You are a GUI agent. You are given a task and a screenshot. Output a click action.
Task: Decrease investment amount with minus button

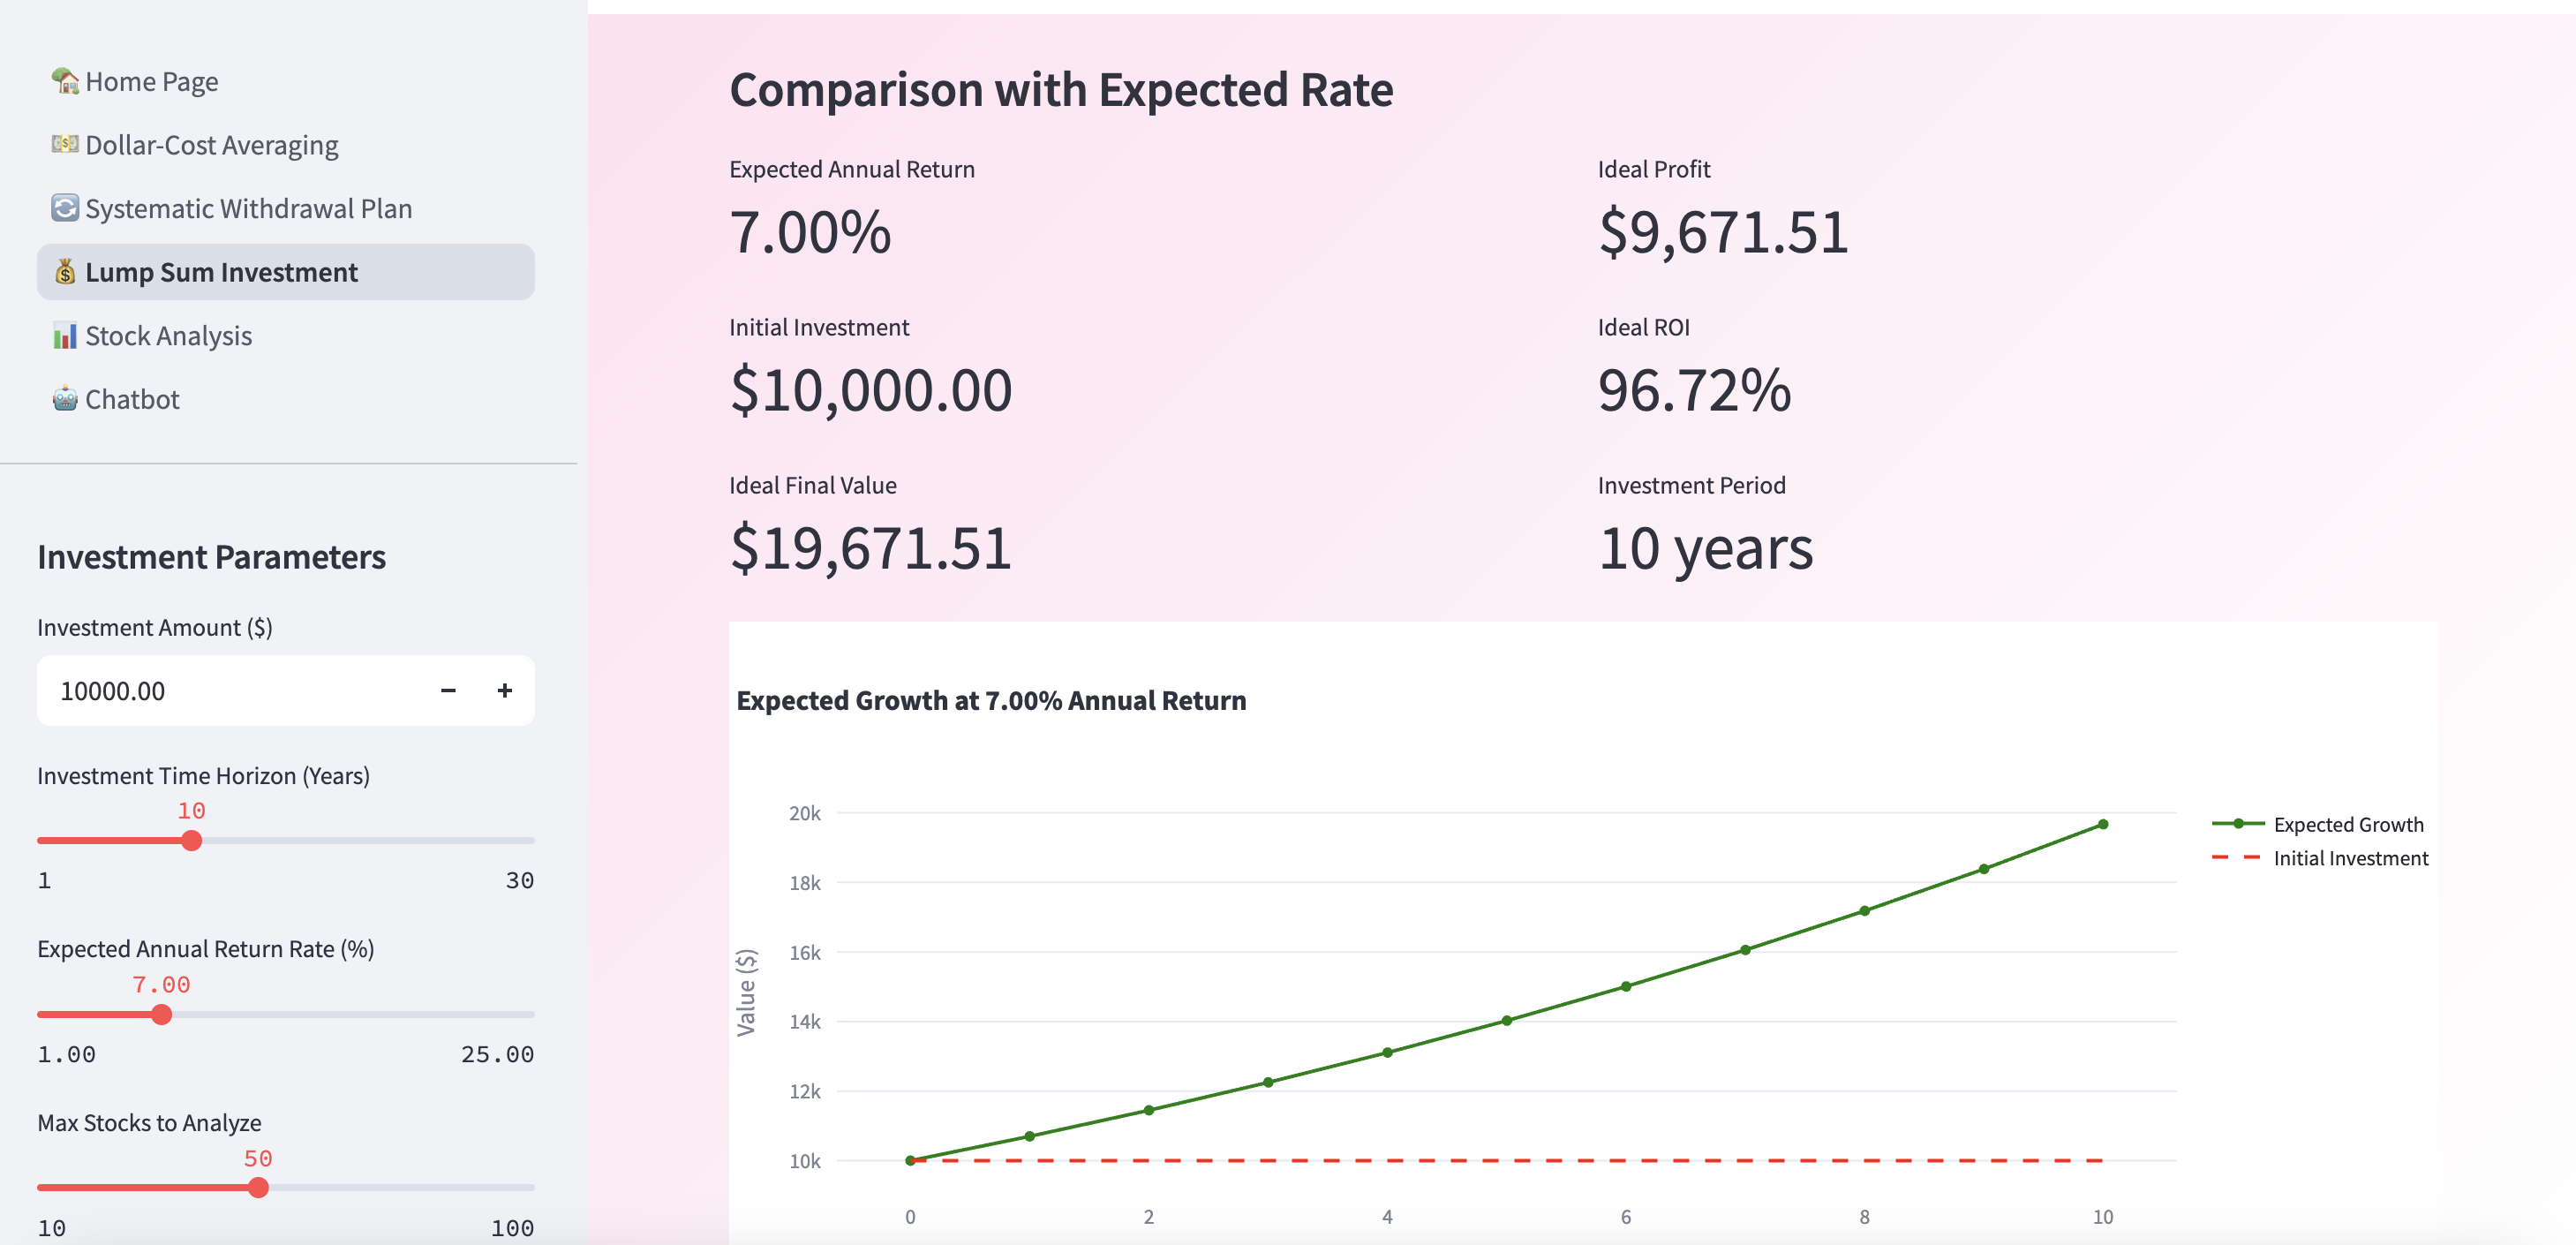(x=448, y=691)
